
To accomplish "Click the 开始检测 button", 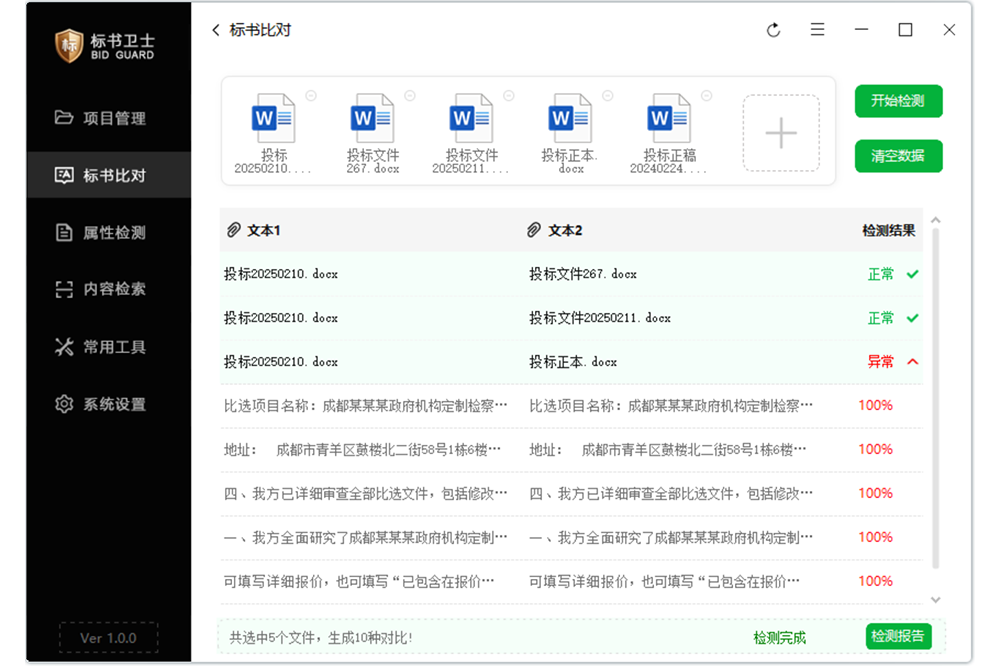I will [898, 101].
